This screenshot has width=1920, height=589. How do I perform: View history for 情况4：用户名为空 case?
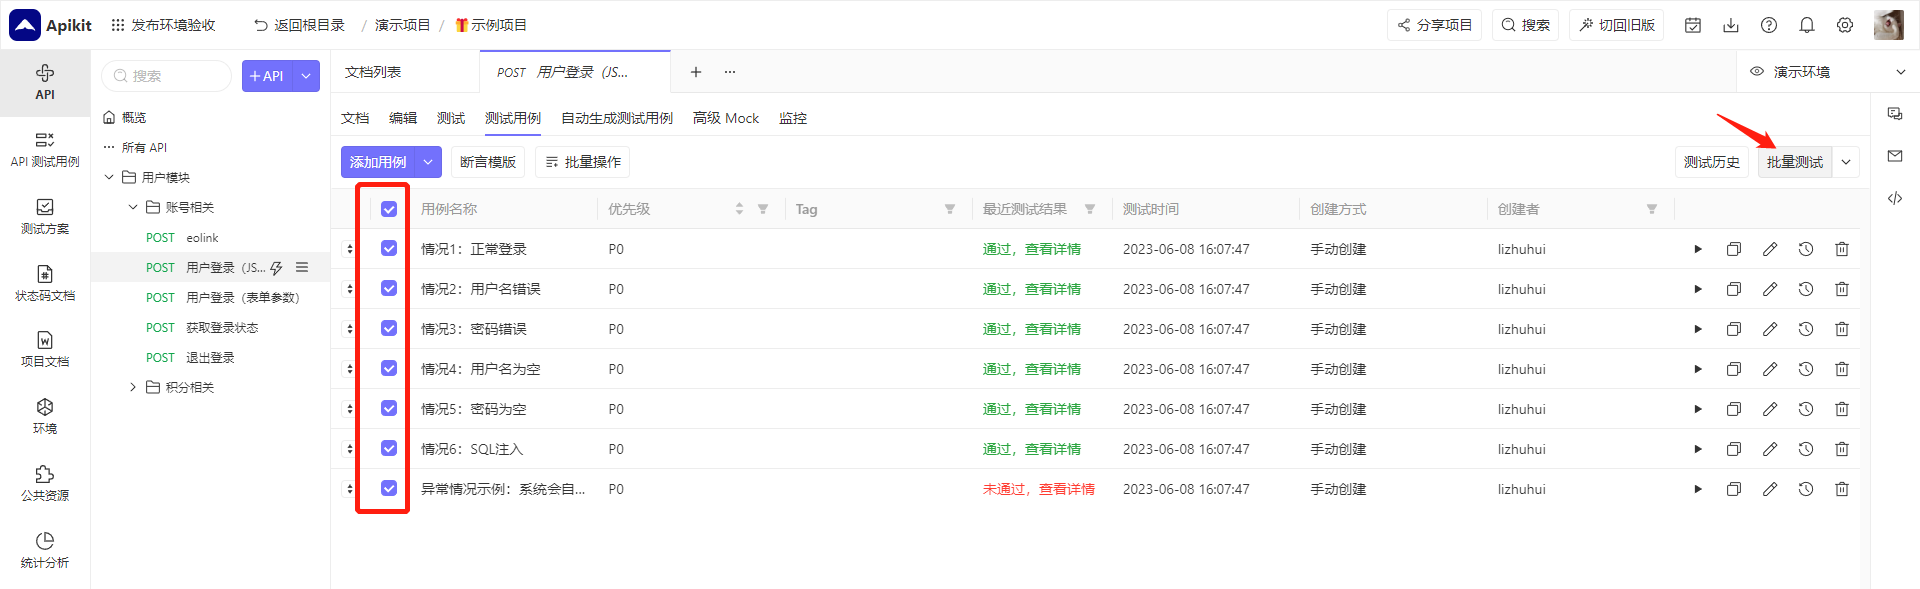click(1806, 369)
